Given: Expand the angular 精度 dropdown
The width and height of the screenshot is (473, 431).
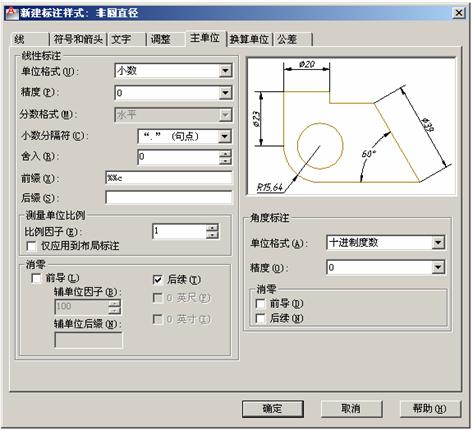Looking at the screenshot, I should 386,267.
